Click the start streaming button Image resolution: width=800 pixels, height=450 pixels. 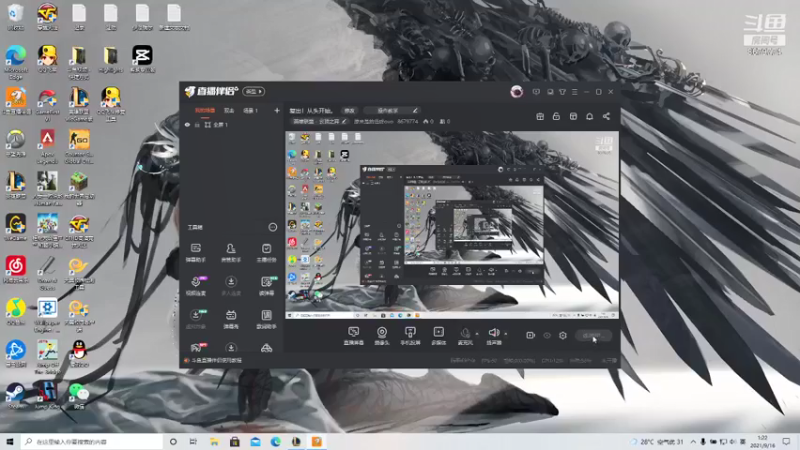(x=593, y=336)
